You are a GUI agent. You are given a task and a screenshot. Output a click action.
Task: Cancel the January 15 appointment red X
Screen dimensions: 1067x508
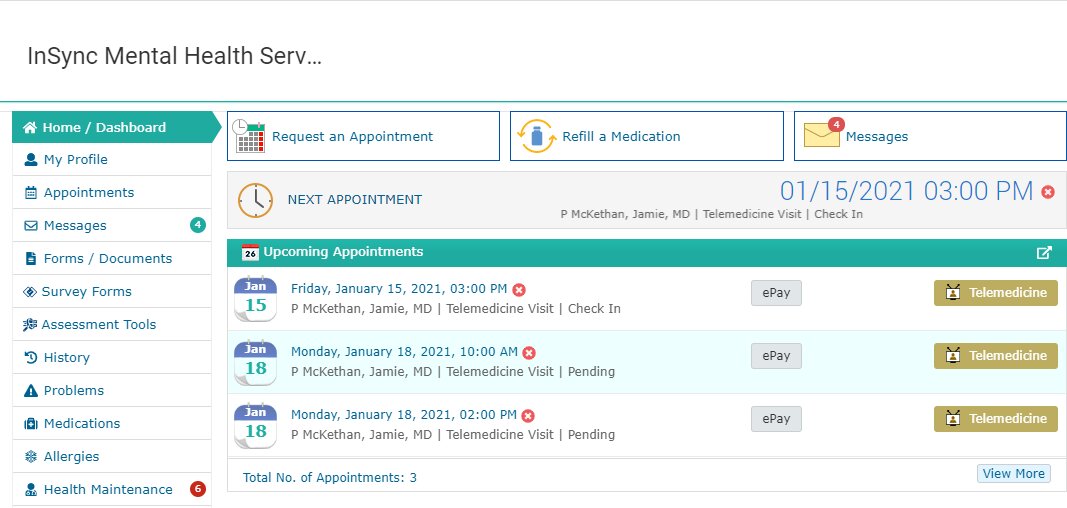pyautogui.click(x=519, y=290)
